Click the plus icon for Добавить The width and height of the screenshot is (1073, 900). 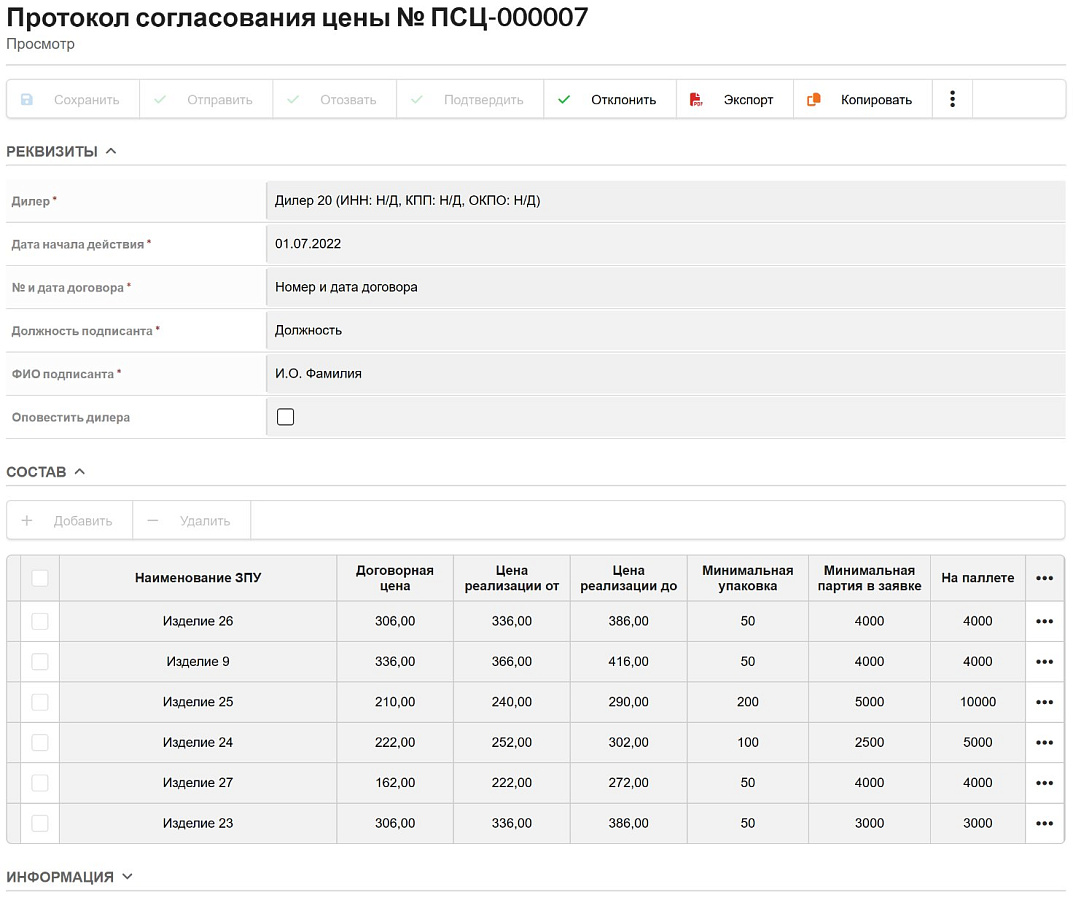27,521
